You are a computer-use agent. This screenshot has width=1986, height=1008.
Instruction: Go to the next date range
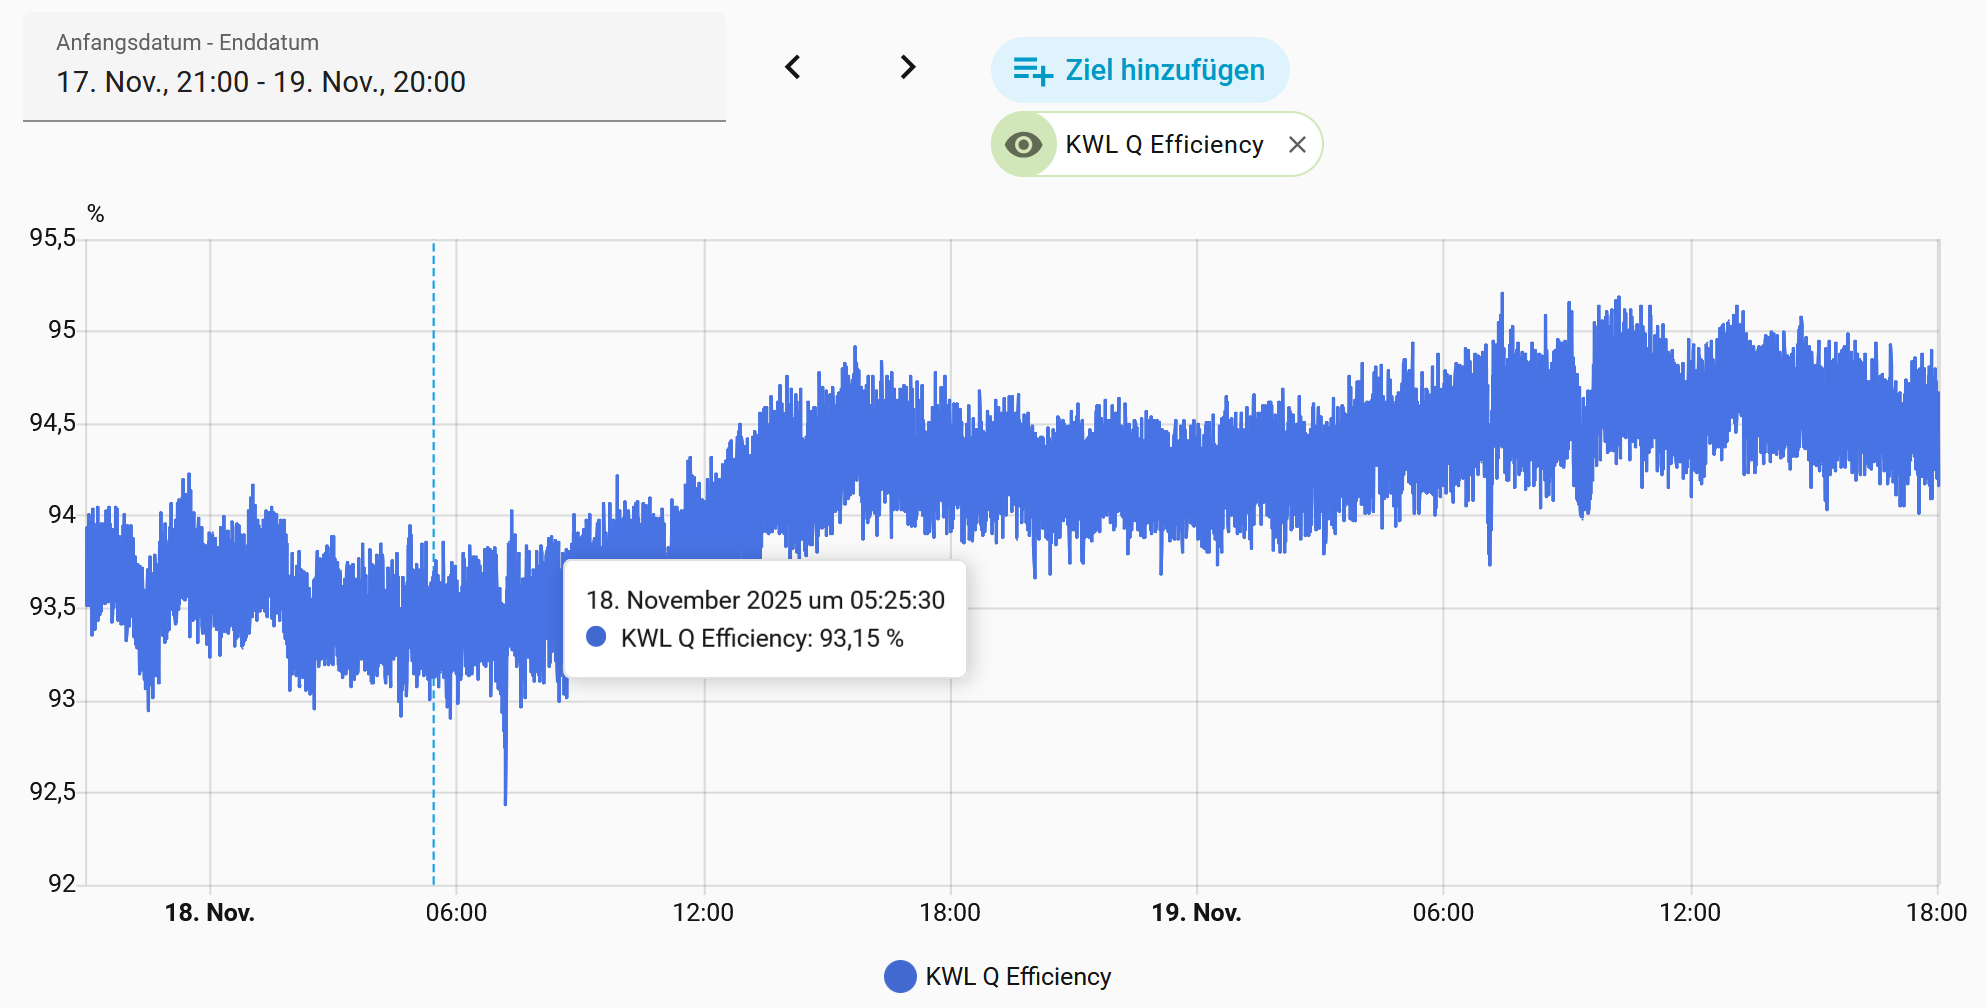point(907,67)
